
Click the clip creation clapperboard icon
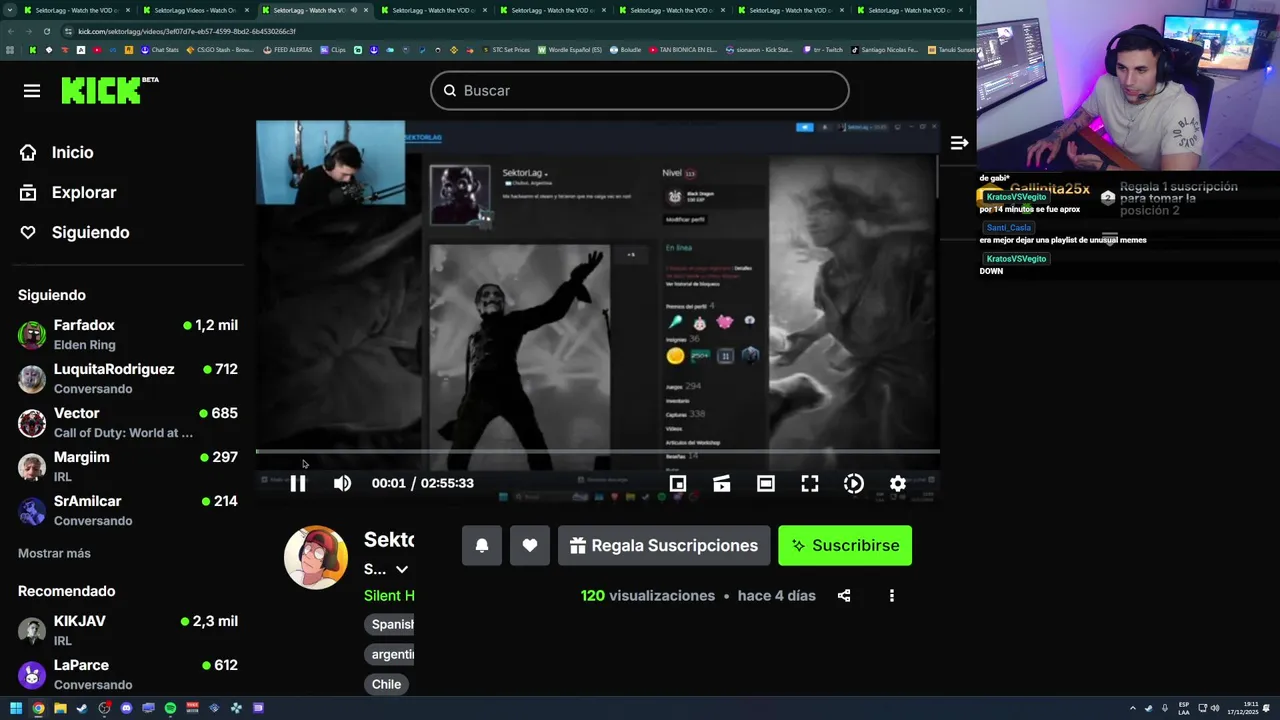(722, 484)
